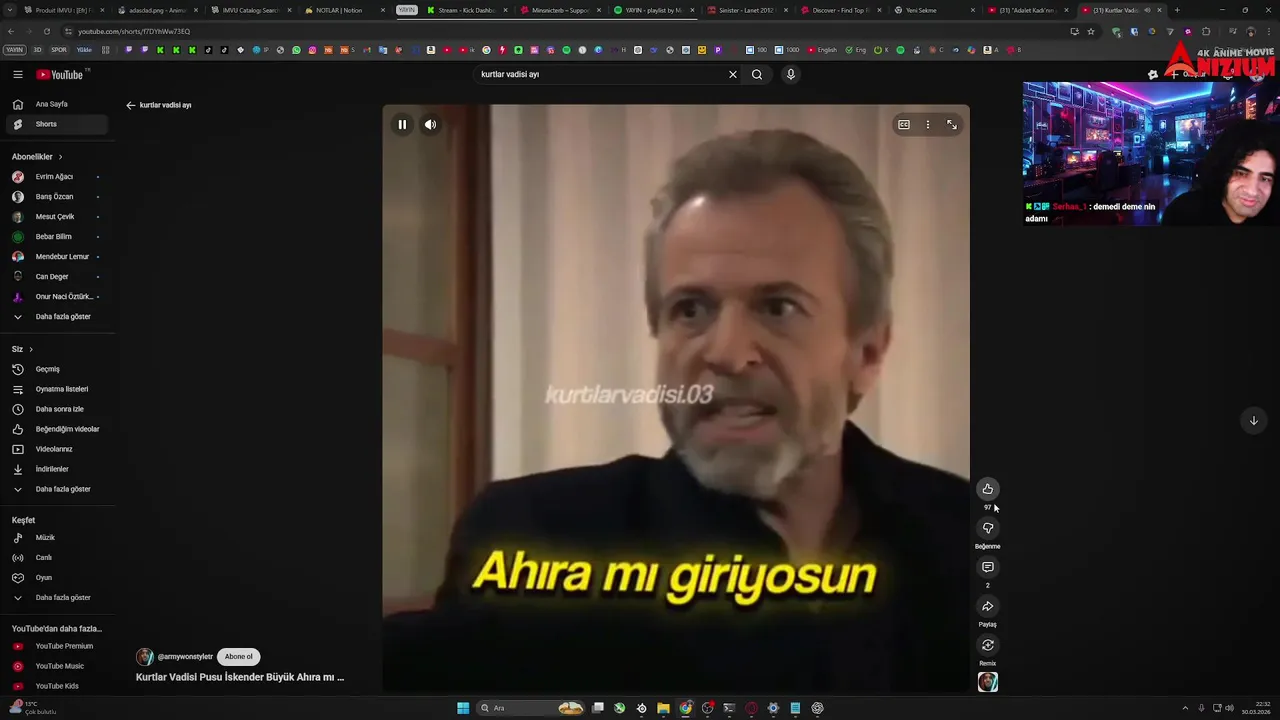The height and width of the screenshot is (720, 1280).
Task: Open YouTube Kids link
Action: pos(57,686)
